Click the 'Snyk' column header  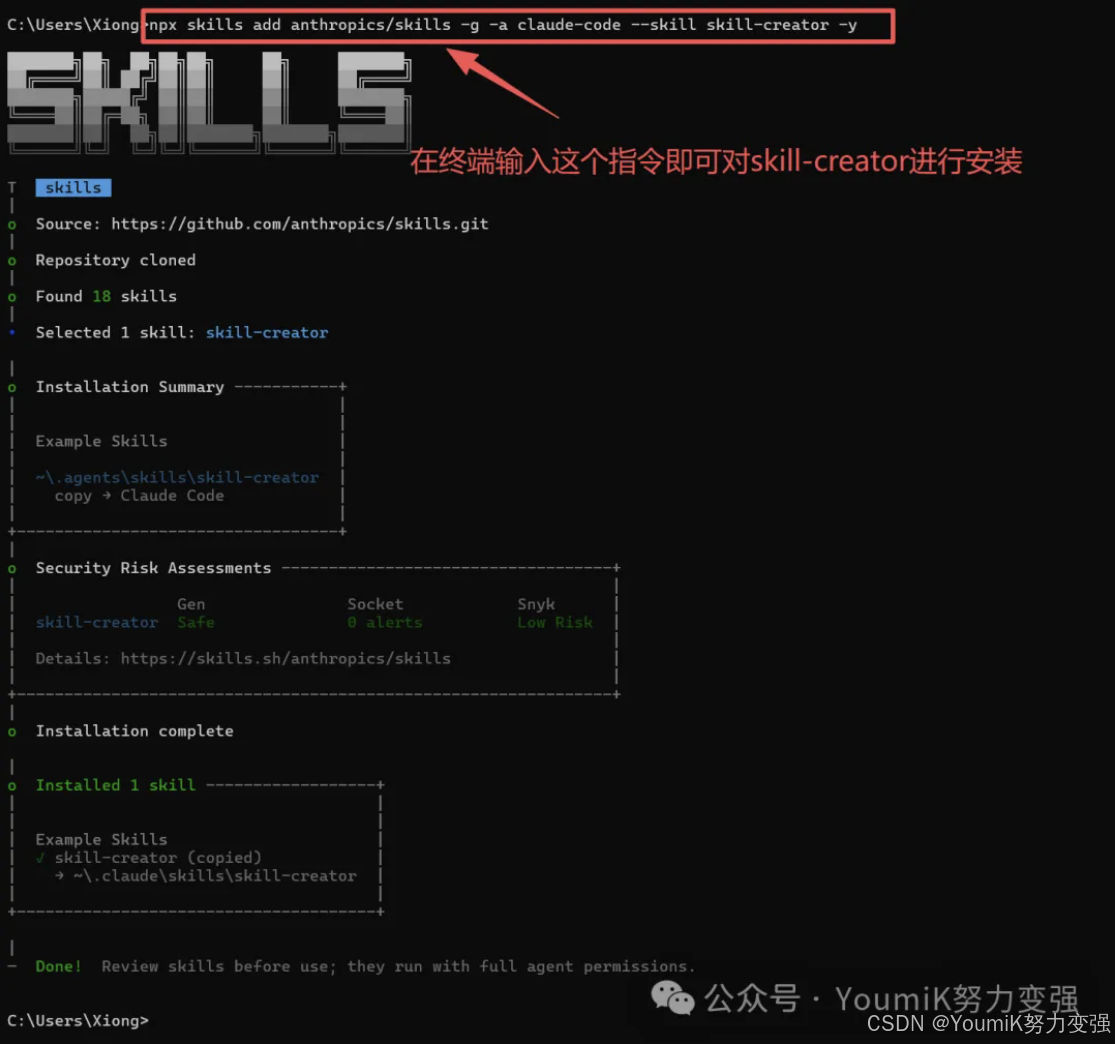point(535,604)
